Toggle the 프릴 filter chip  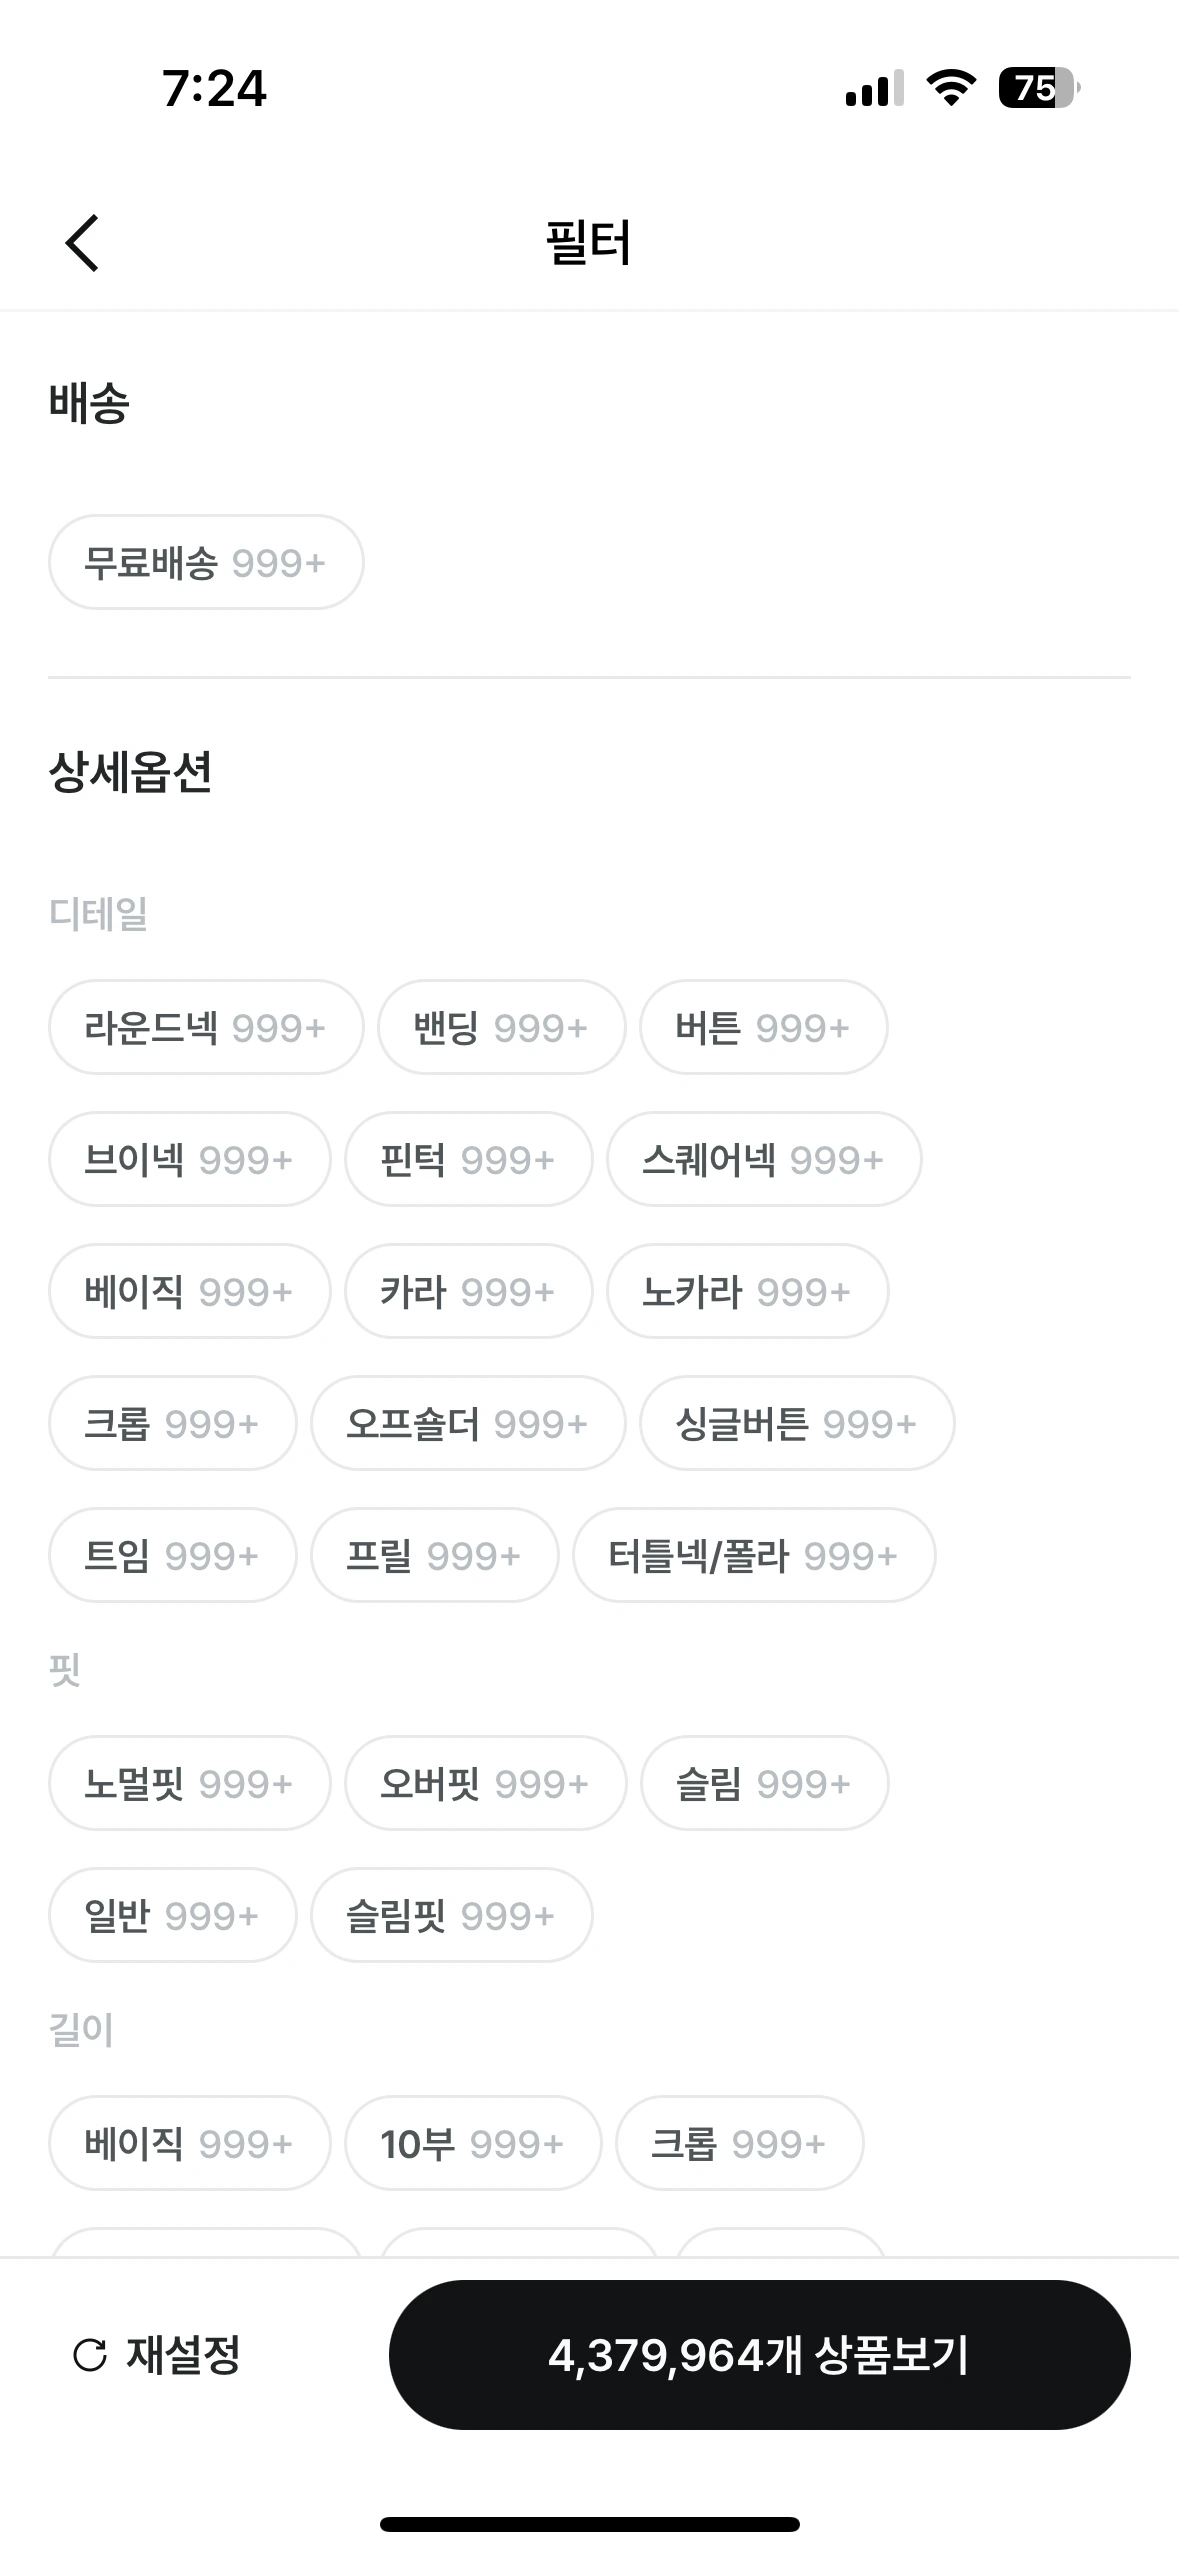click(x=434, y=1555)
